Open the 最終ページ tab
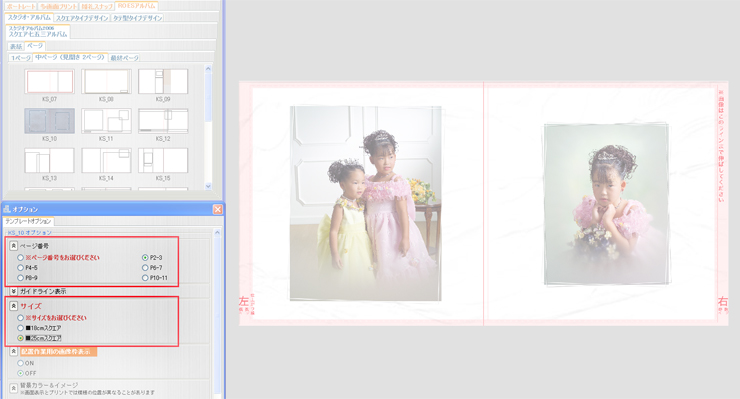The height and width of the screenshot is (399, 740). [125, 58]
